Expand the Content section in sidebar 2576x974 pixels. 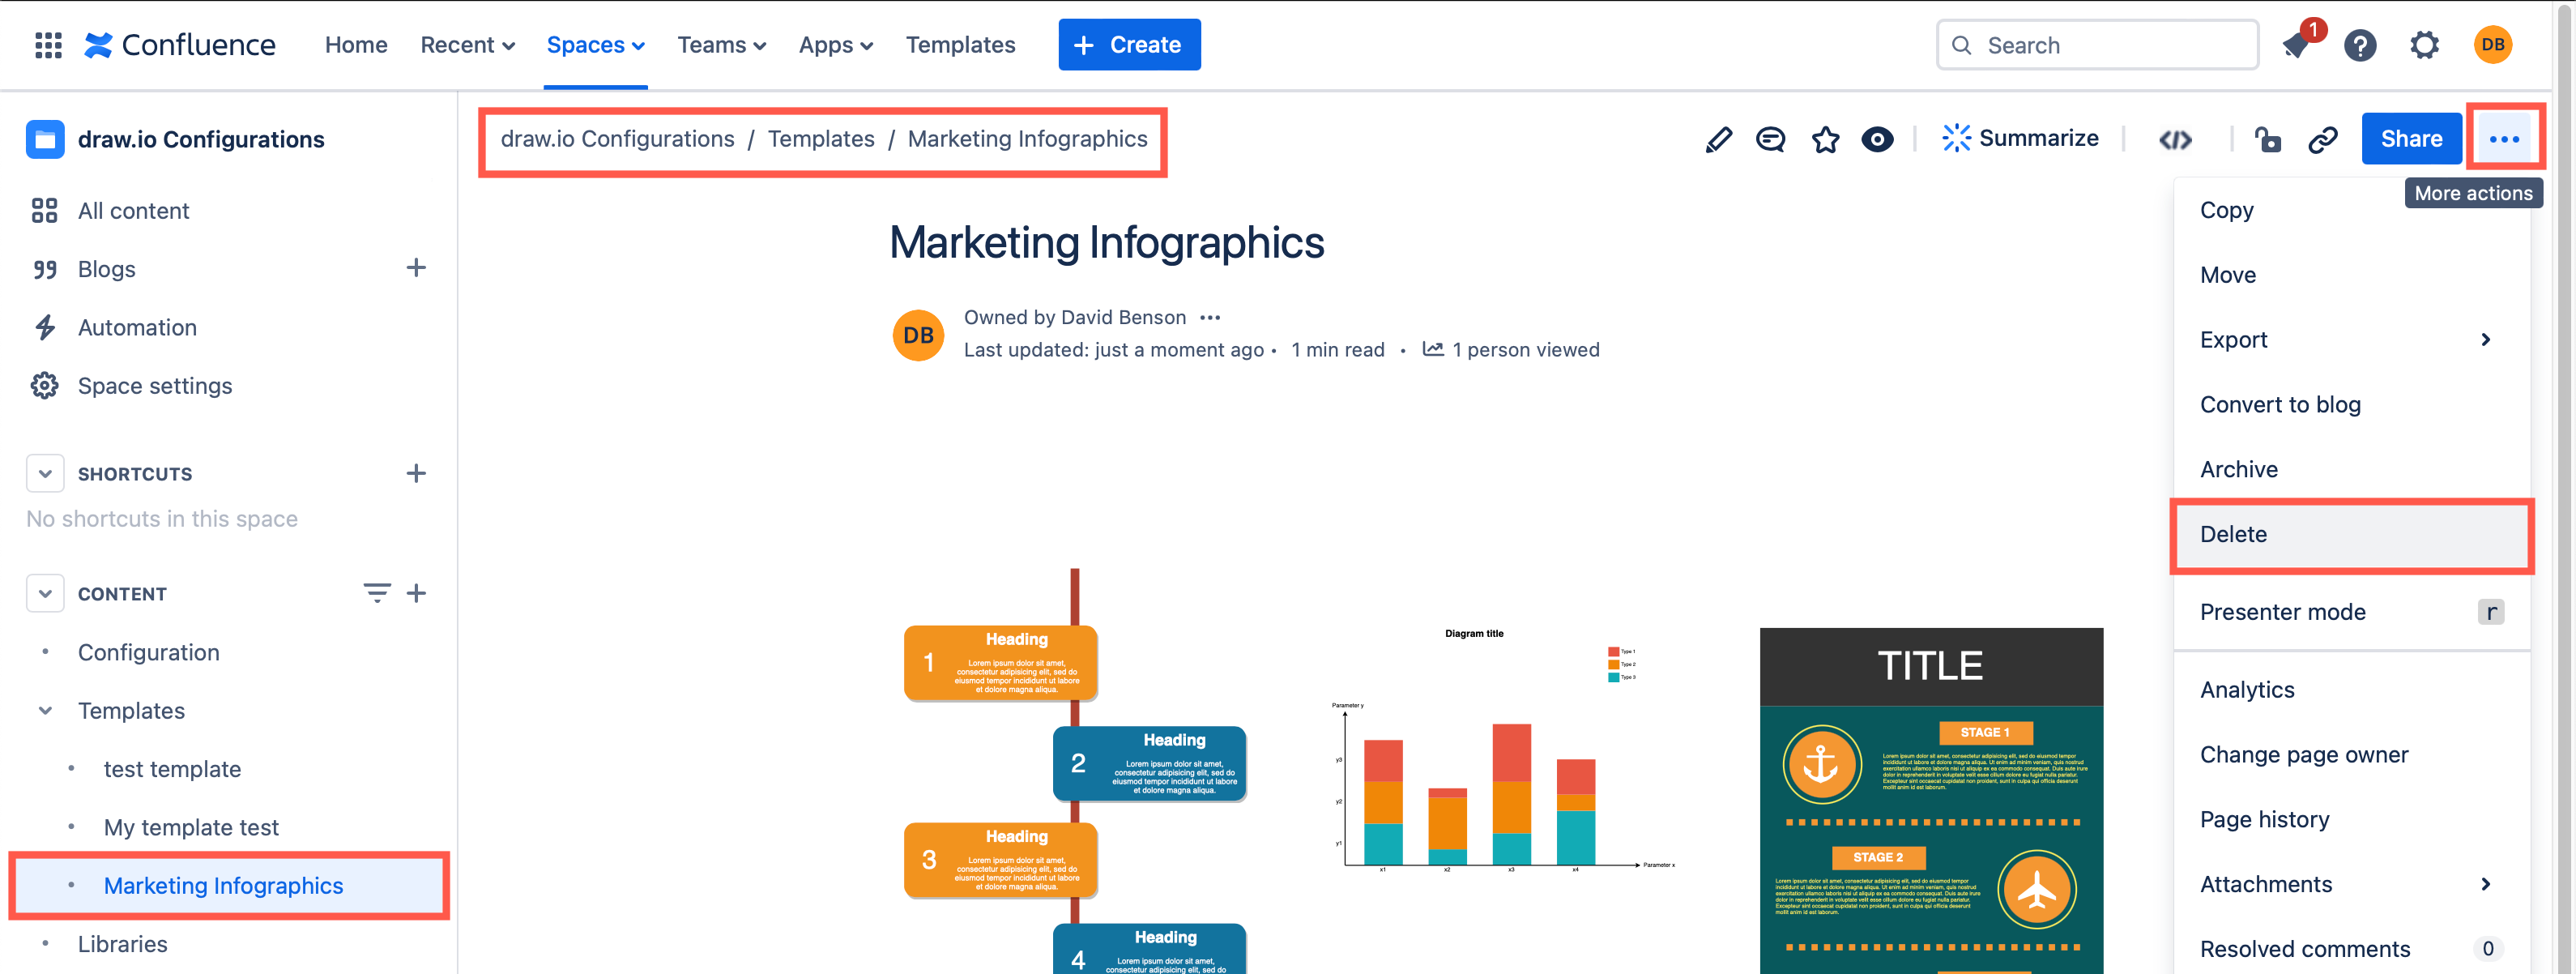click(45, 593)
